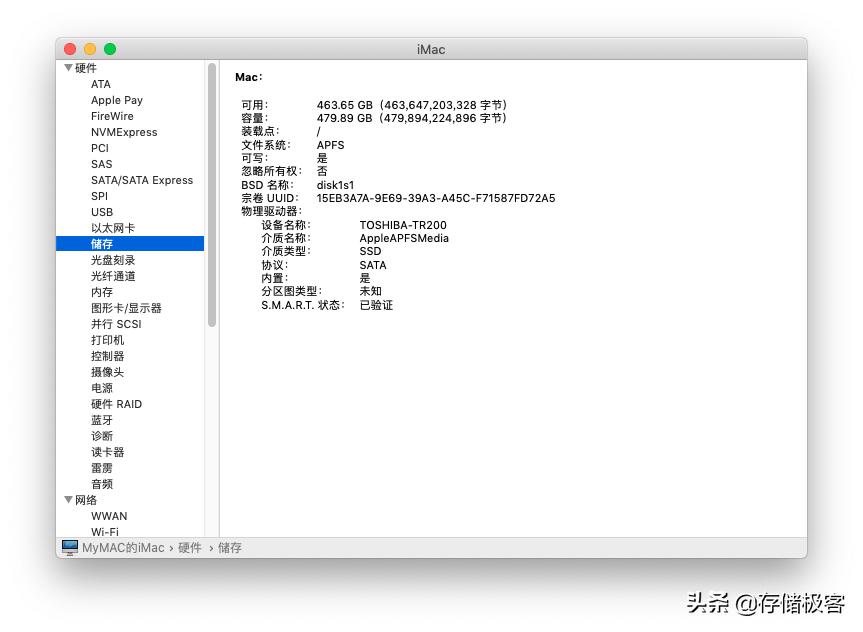Click MyMAC的iMac in the path bar
Image resolution: width=863 pixels, height=632 pixels.
[x=123, y=548]
